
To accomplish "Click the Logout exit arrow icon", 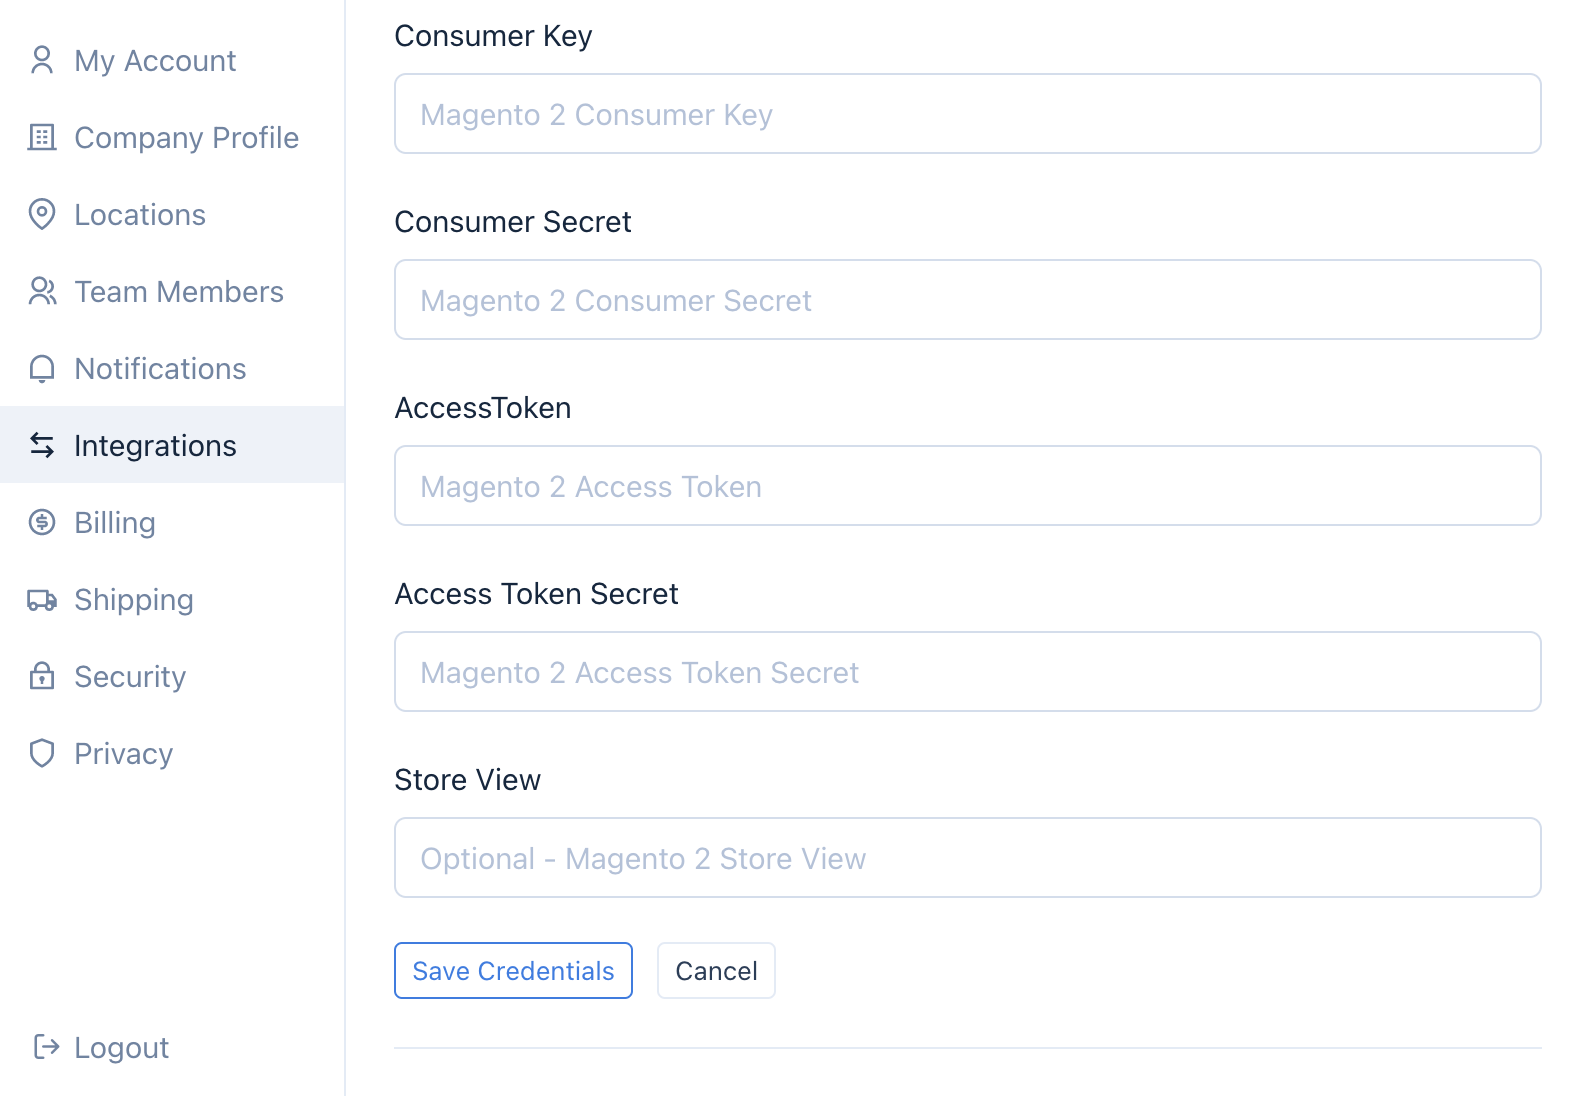I will coord(46,1047).
